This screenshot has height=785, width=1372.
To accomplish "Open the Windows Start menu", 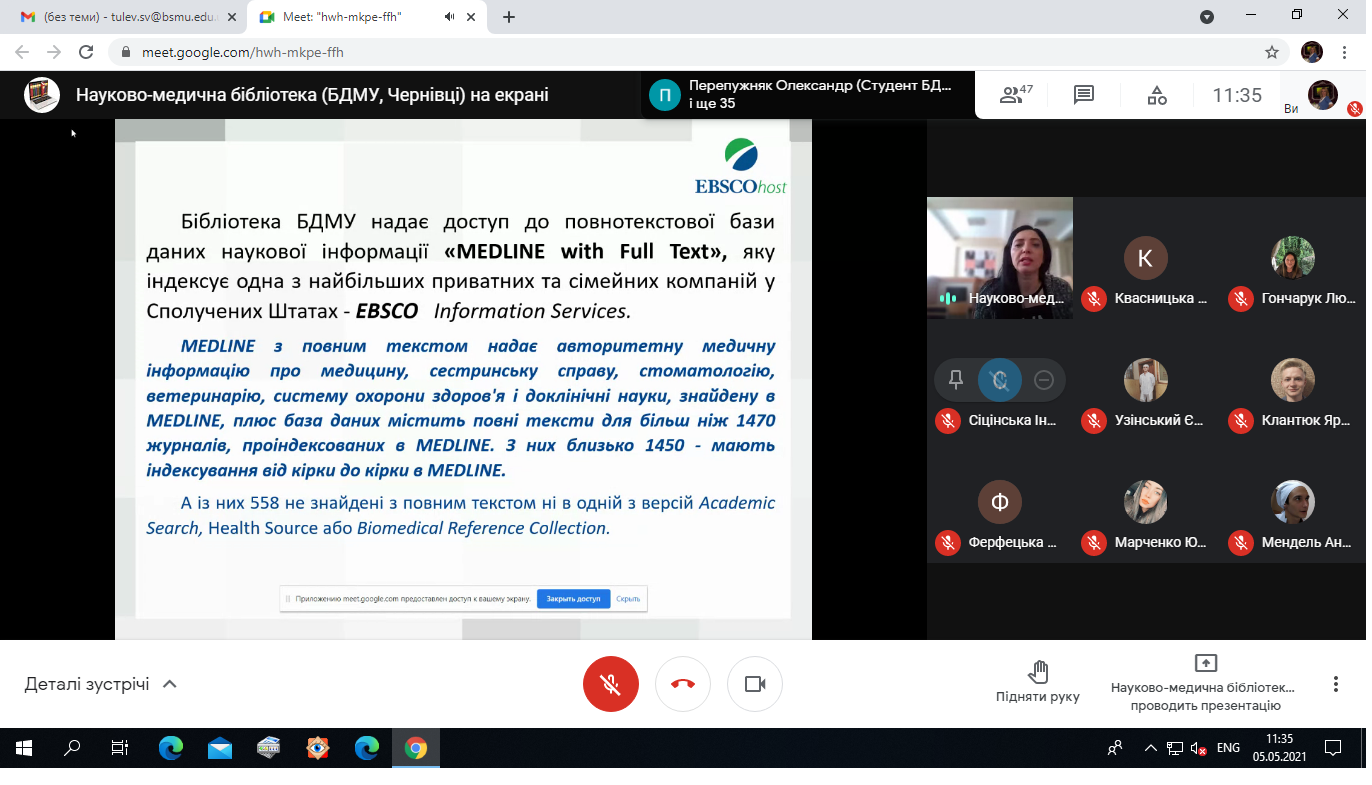I will (x=23, y=747).
